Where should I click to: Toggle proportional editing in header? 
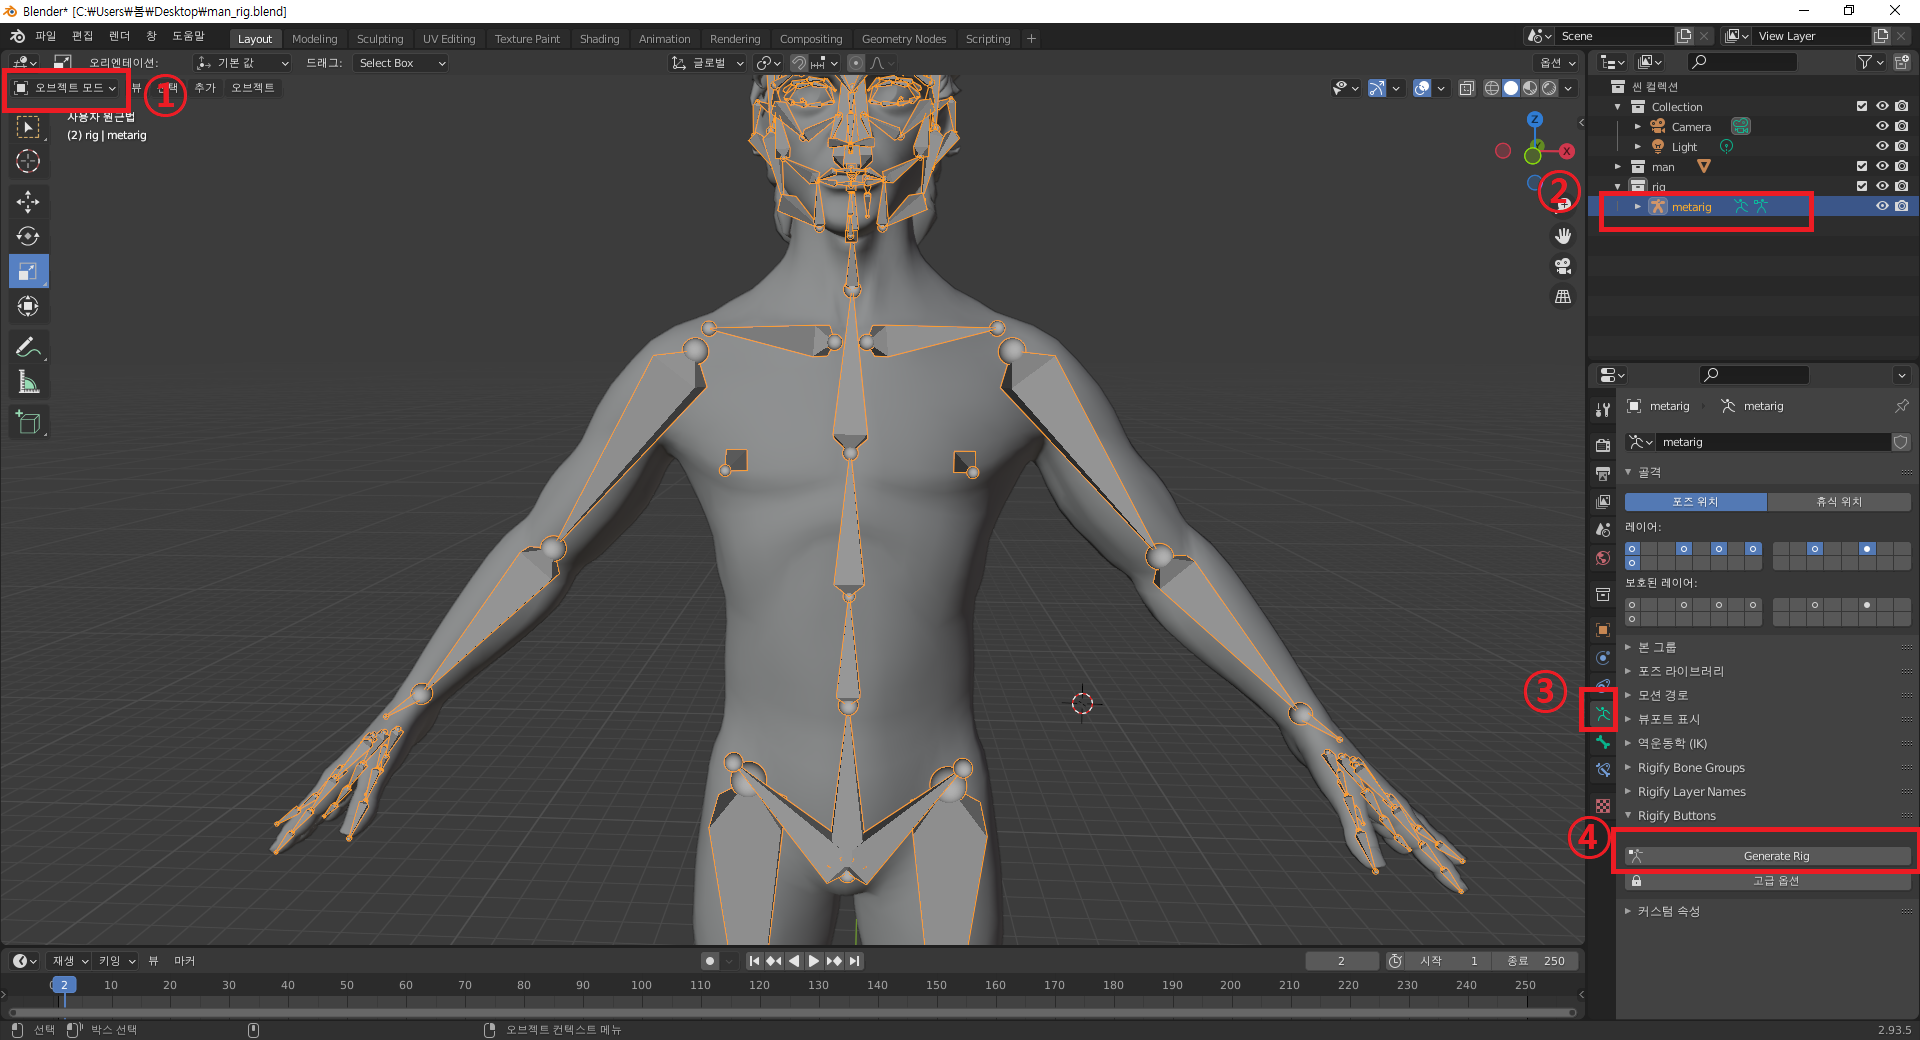[856, 63]
